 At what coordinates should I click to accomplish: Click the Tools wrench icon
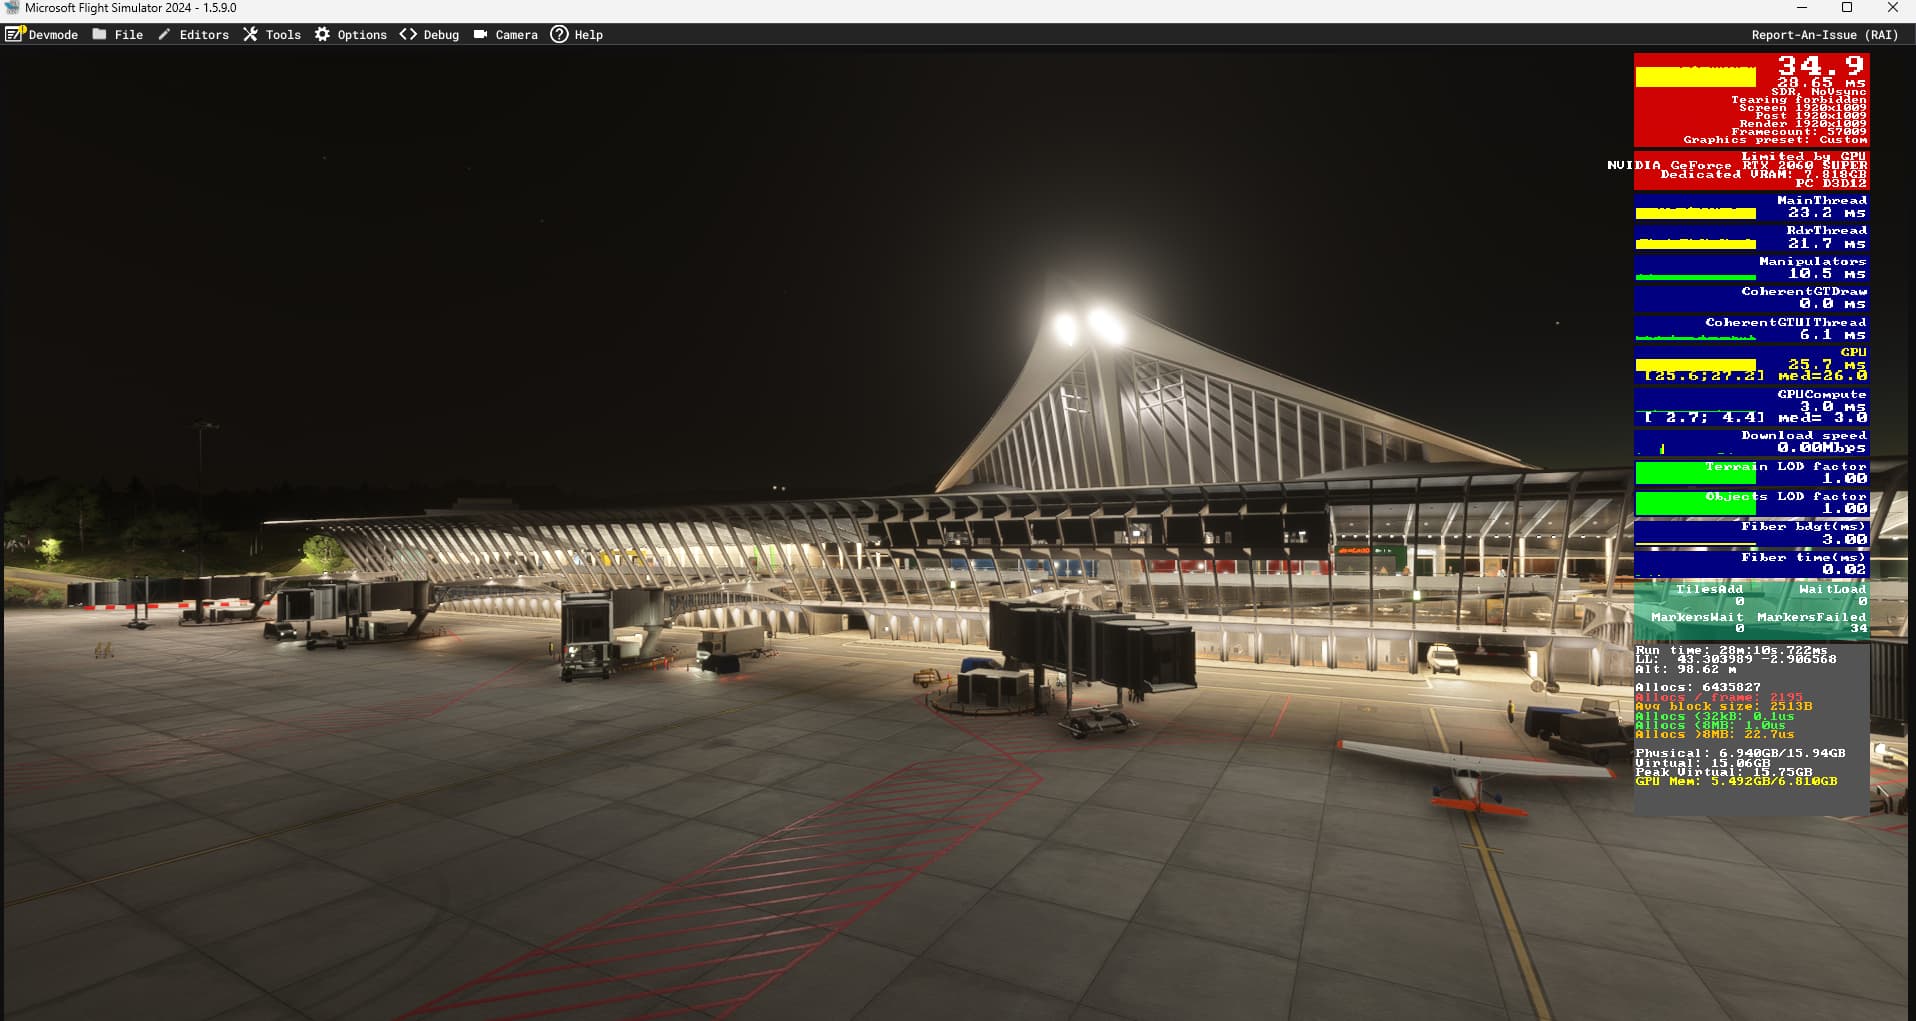point(250,34)
